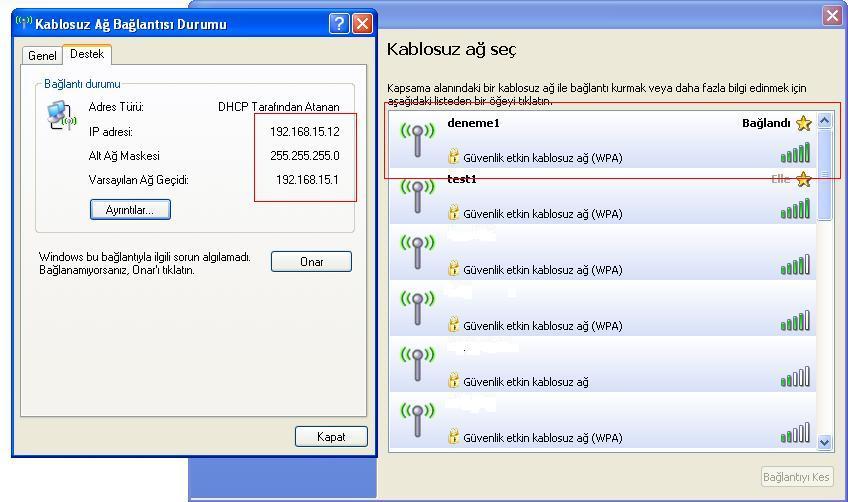
Task: Click the help question mark button in title bar
Action: (340, 23)
